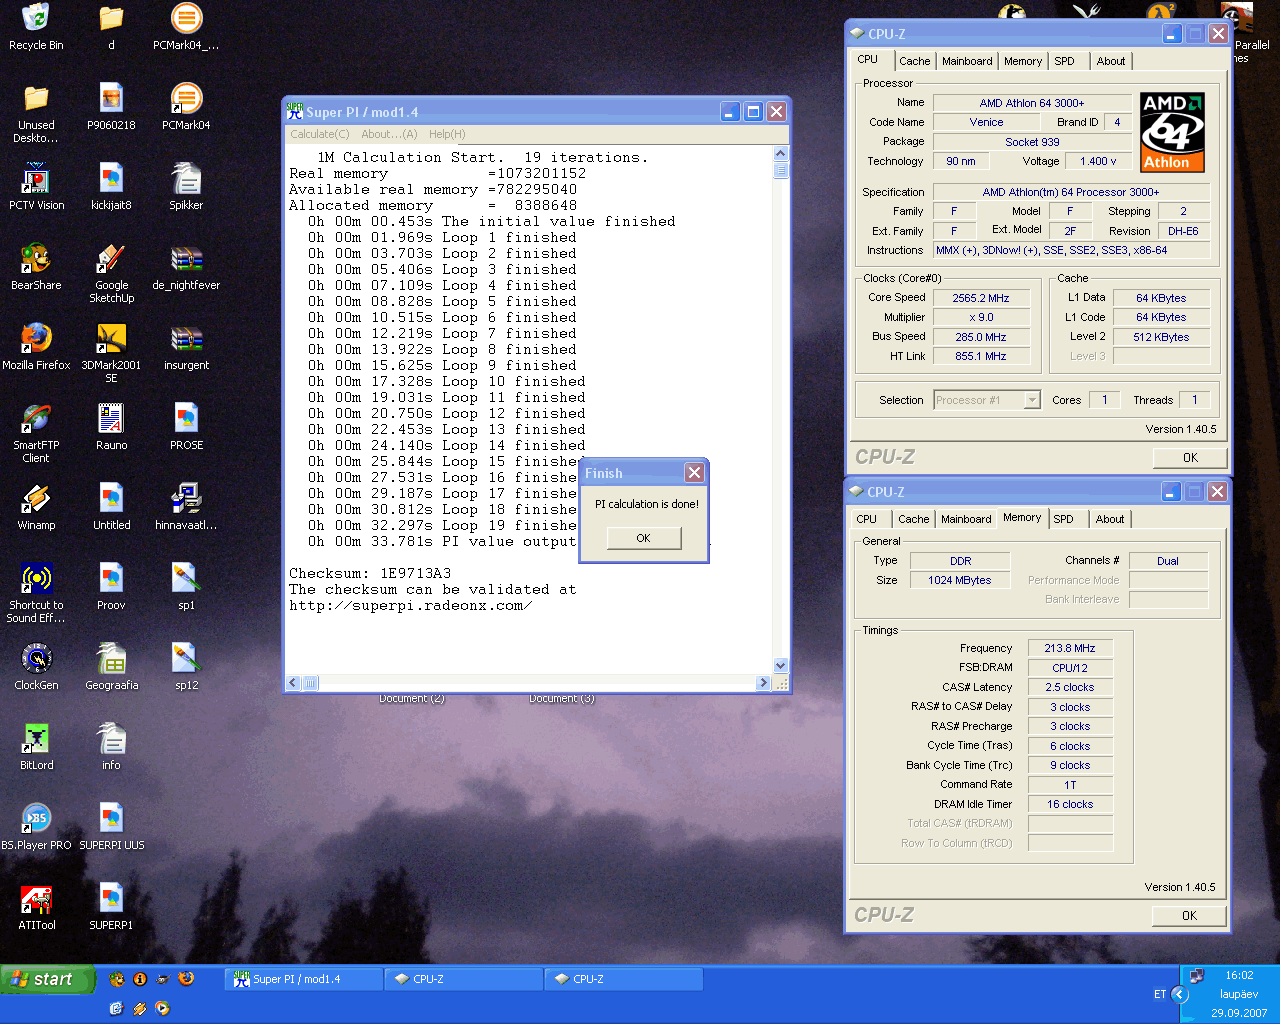This screenshot has height=1024, width=1280.
Task: Open PCTV Vision desktop icon
Action: click(x=36, y=187)
